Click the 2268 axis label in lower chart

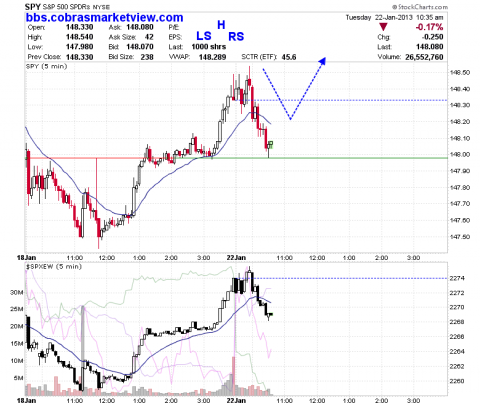[x=456, y=322]
